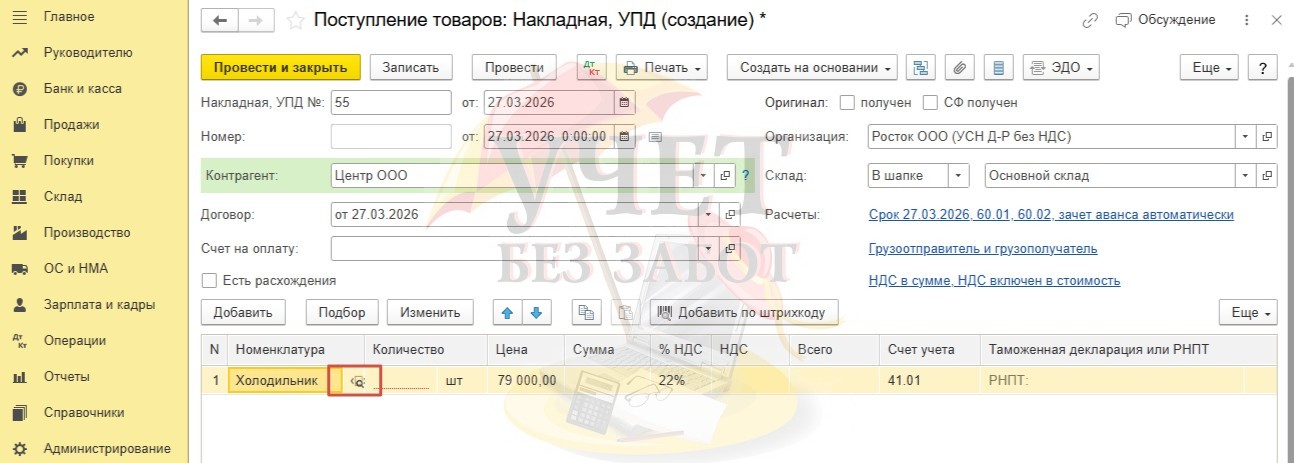1294x463 pixels.
Task: Click Добавить по штрихкоду
Action: 743,312
